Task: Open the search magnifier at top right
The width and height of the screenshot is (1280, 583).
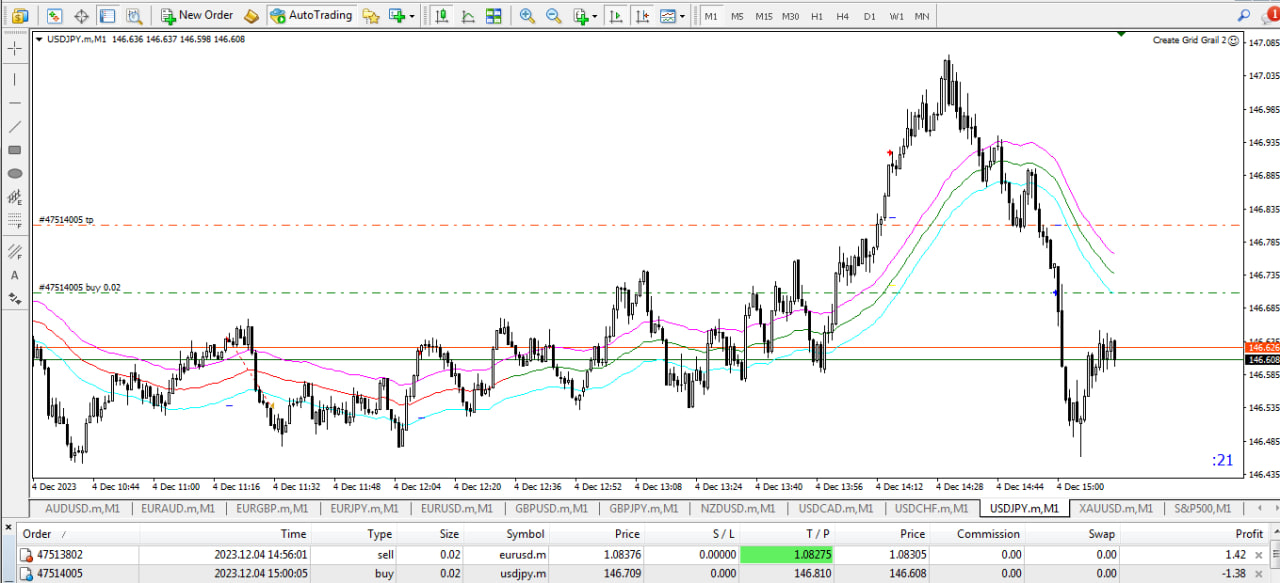Action: click(1243, 15)
